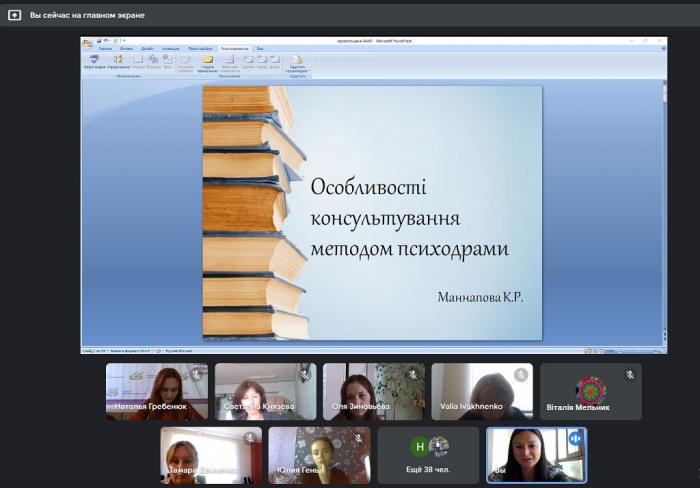Open the Вставка ribbon tab
The width and height of the screenshot is (700, 488).
pos(126,48)
